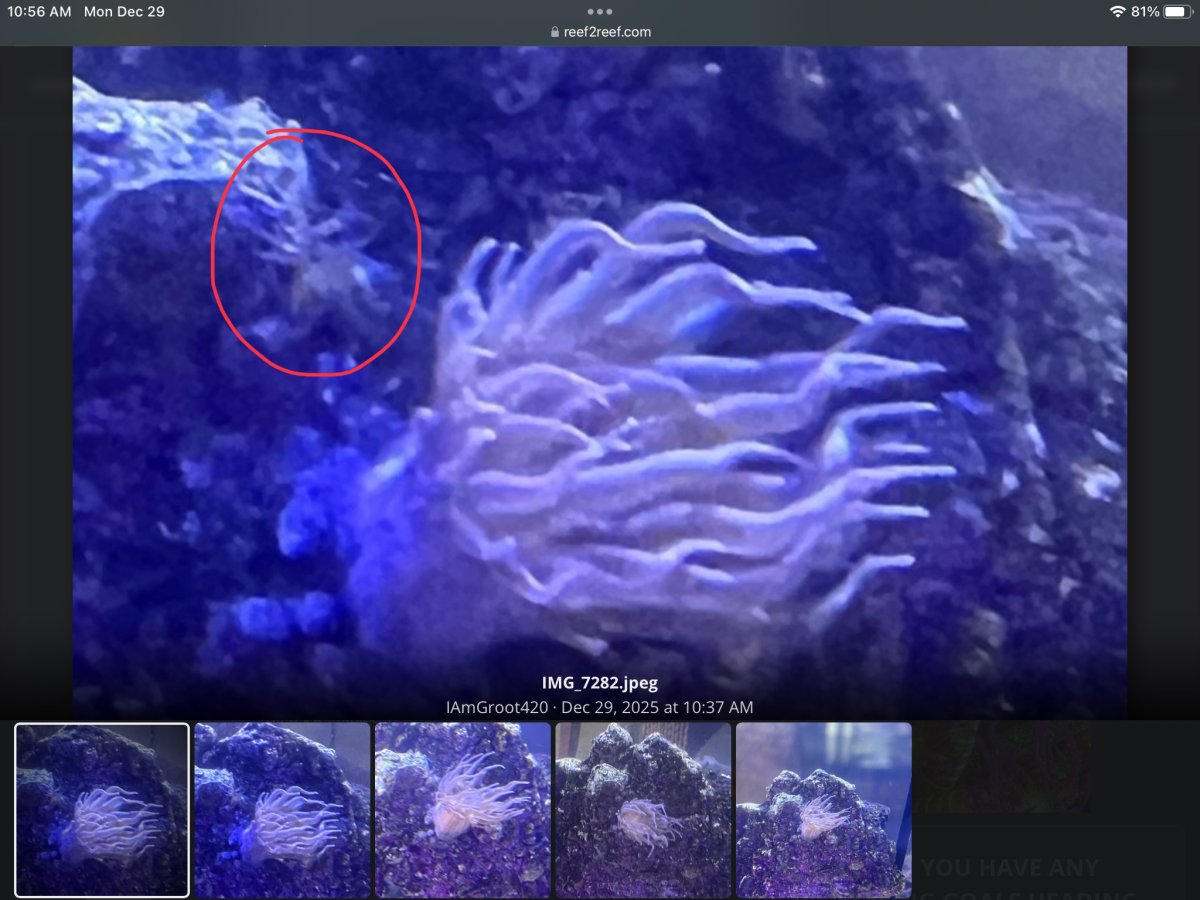Image resolution: width=1200 pixels, height=900 pixels.
Task: Tap the IAmGroot420 author name
Action: [497, 707]
